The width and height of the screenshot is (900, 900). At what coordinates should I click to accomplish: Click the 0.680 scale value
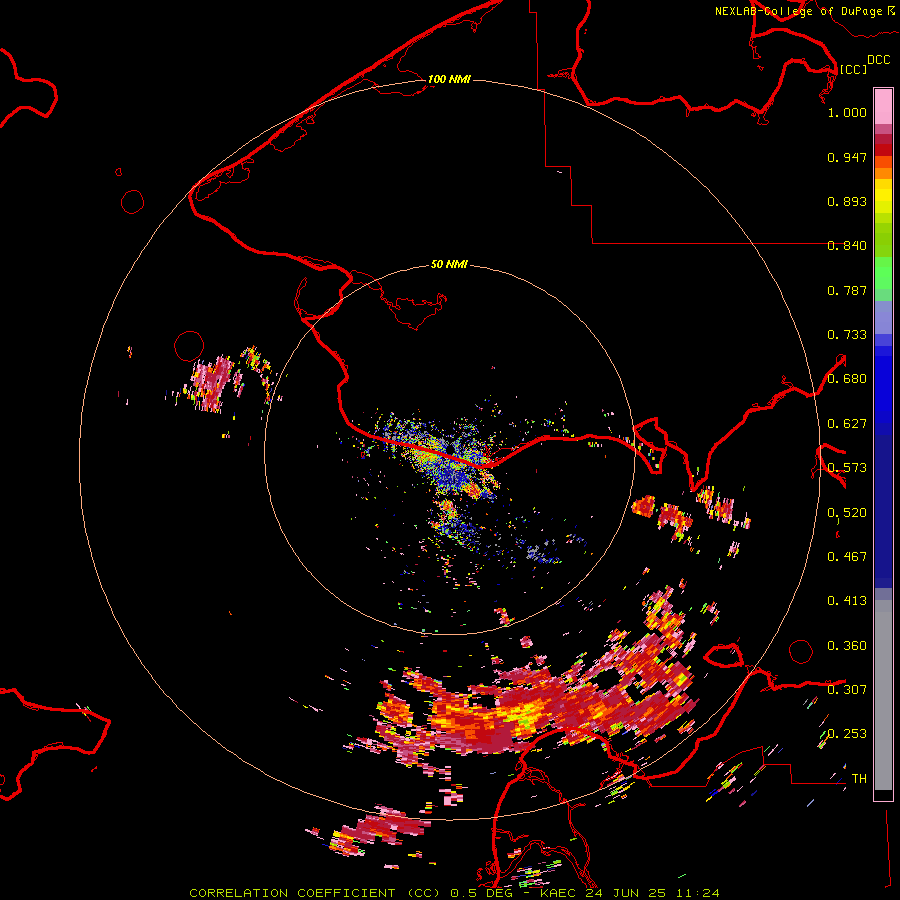[x=847, y=379]
